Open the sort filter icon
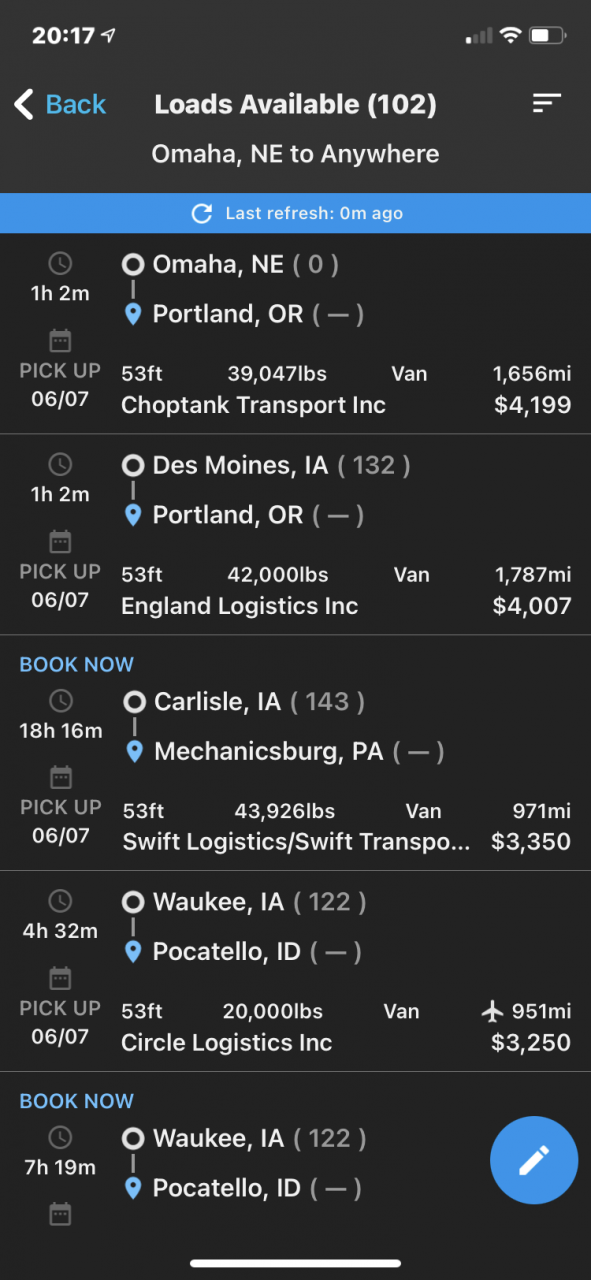The height and width of the screenshot is (1280, 591). click(x=546, y=103)
